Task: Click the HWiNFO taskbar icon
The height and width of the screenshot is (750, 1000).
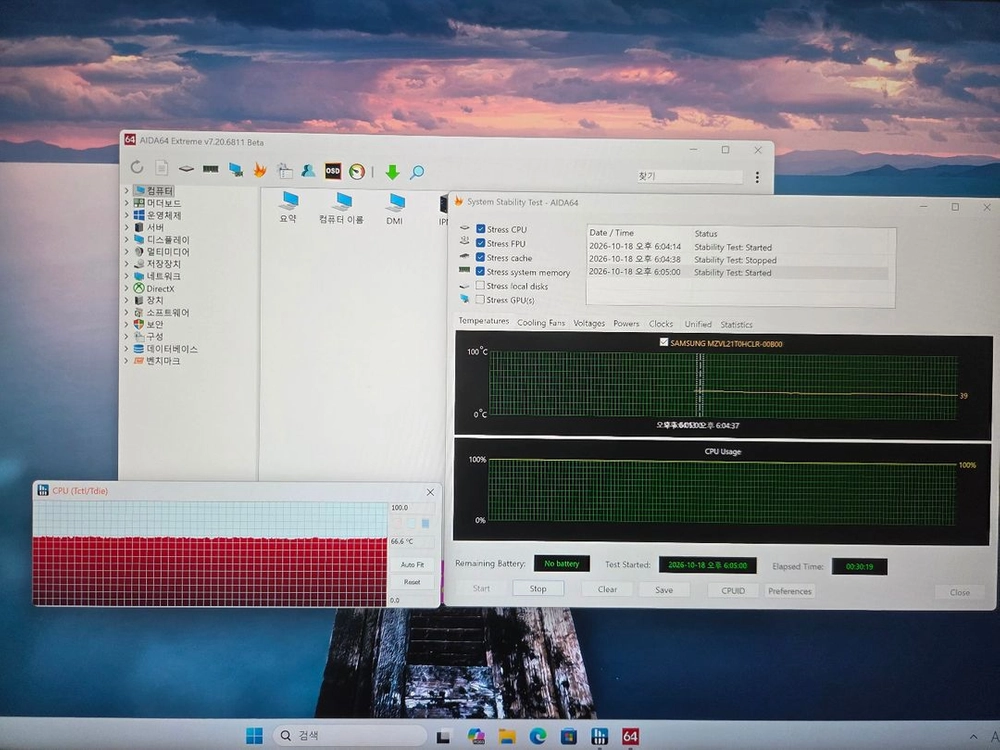Action: coord(599,737)
